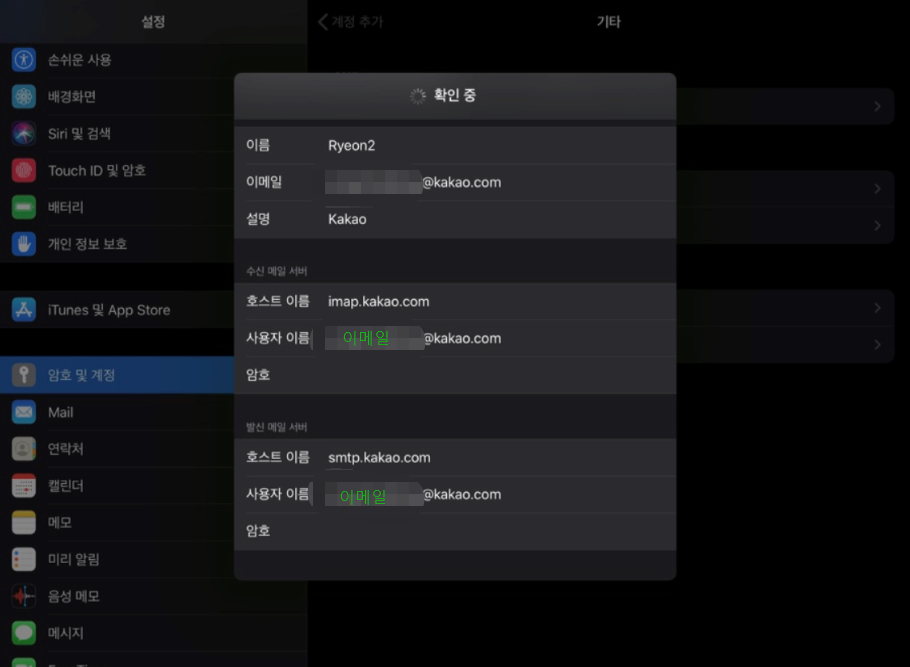Image resolution: width=910 pixels, height=667 pixels.
Task: Select the 배경화면 settings row
Action: pos(117,96)
